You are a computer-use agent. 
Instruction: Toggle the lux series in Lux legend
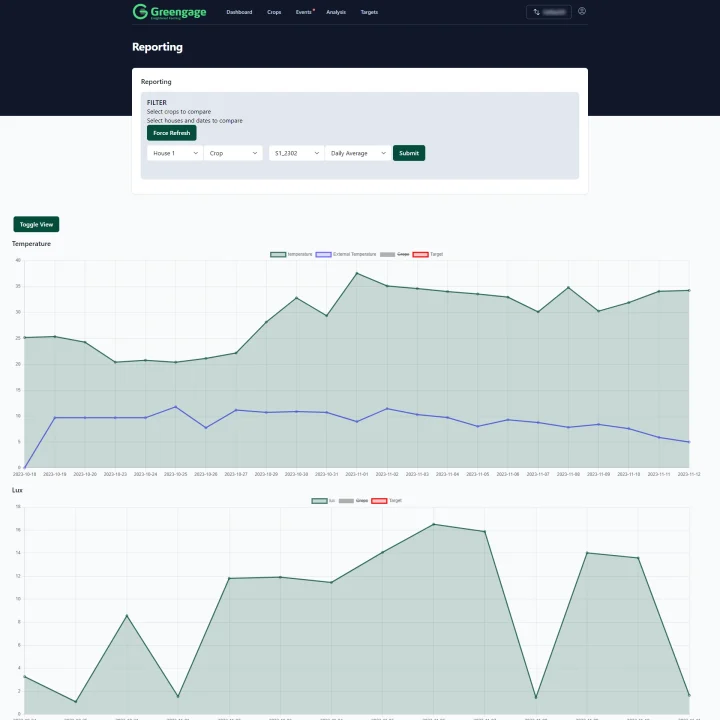(x=323, y=500)
